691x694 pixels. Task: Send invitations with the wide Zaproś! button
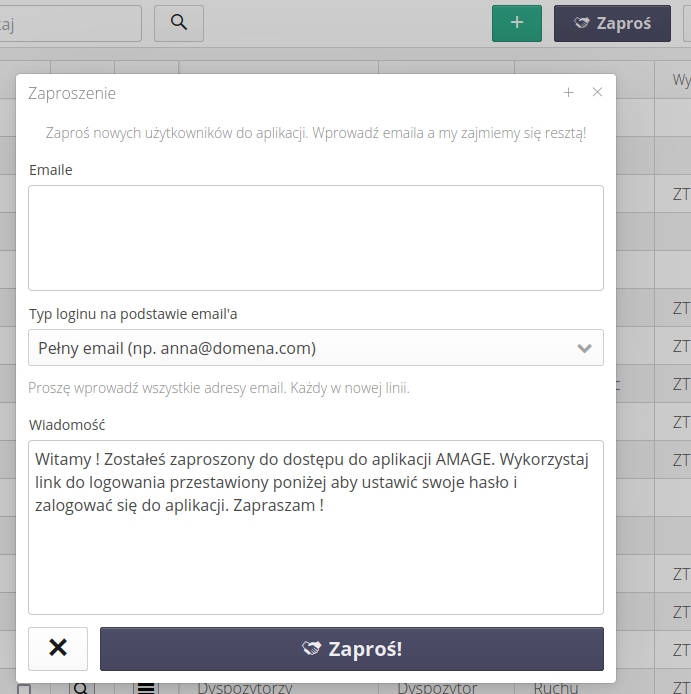pyautogui.click(x=352, y=648)
